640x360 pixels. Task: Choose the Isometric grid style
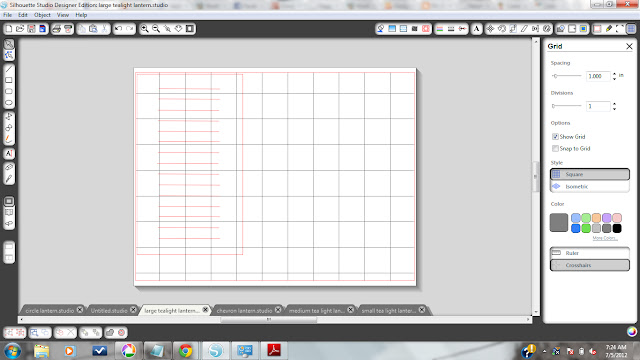[x=590, y=187]
